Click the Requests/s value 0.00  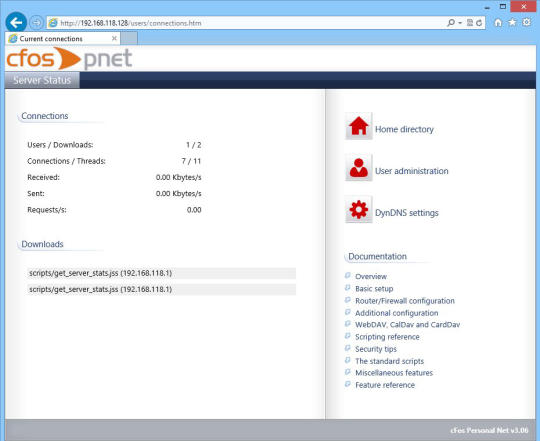[194, 210]
